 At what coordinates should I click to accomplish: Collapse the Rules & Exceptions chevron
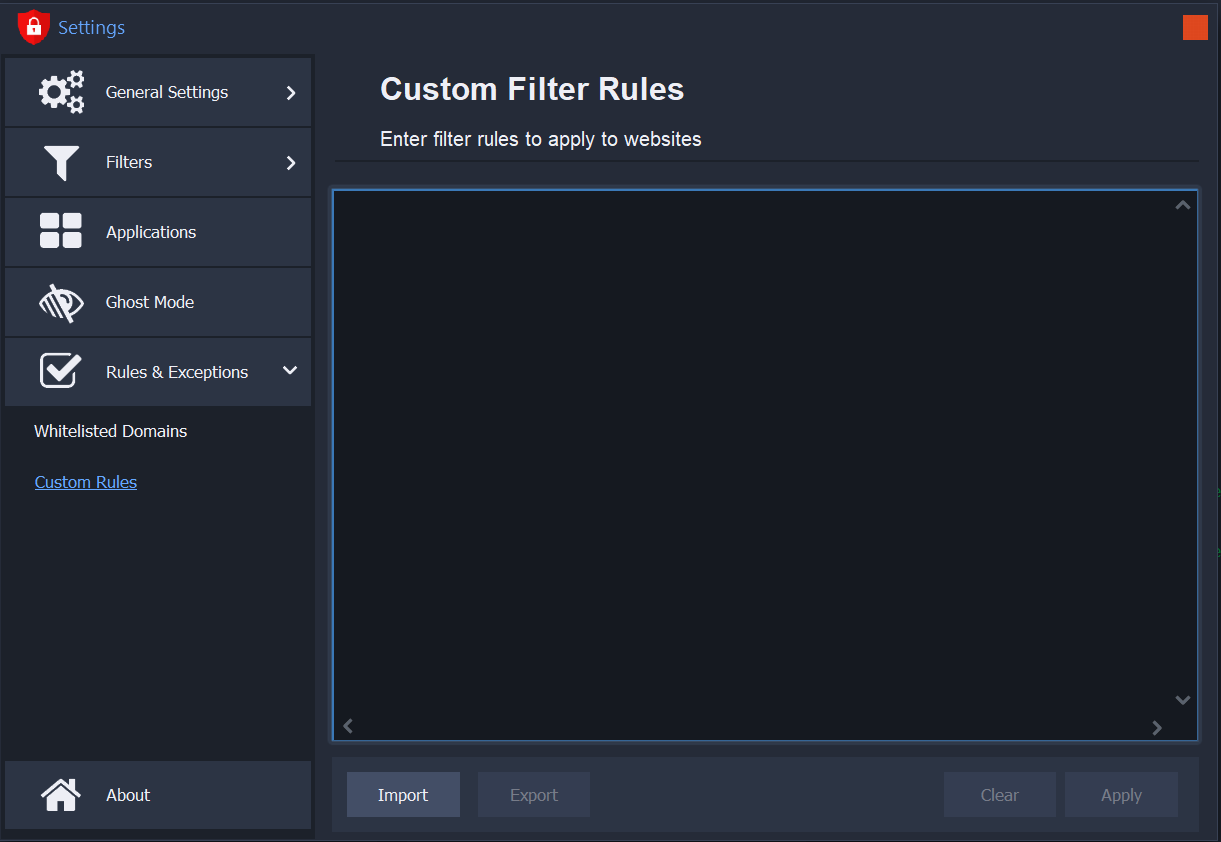(x=290, y=371)
